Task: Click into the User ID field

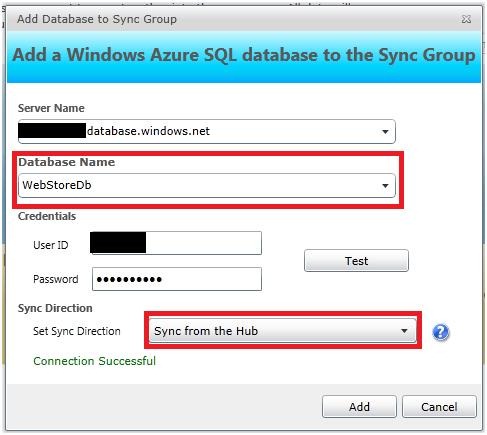Action: click(x=176, y=243)
